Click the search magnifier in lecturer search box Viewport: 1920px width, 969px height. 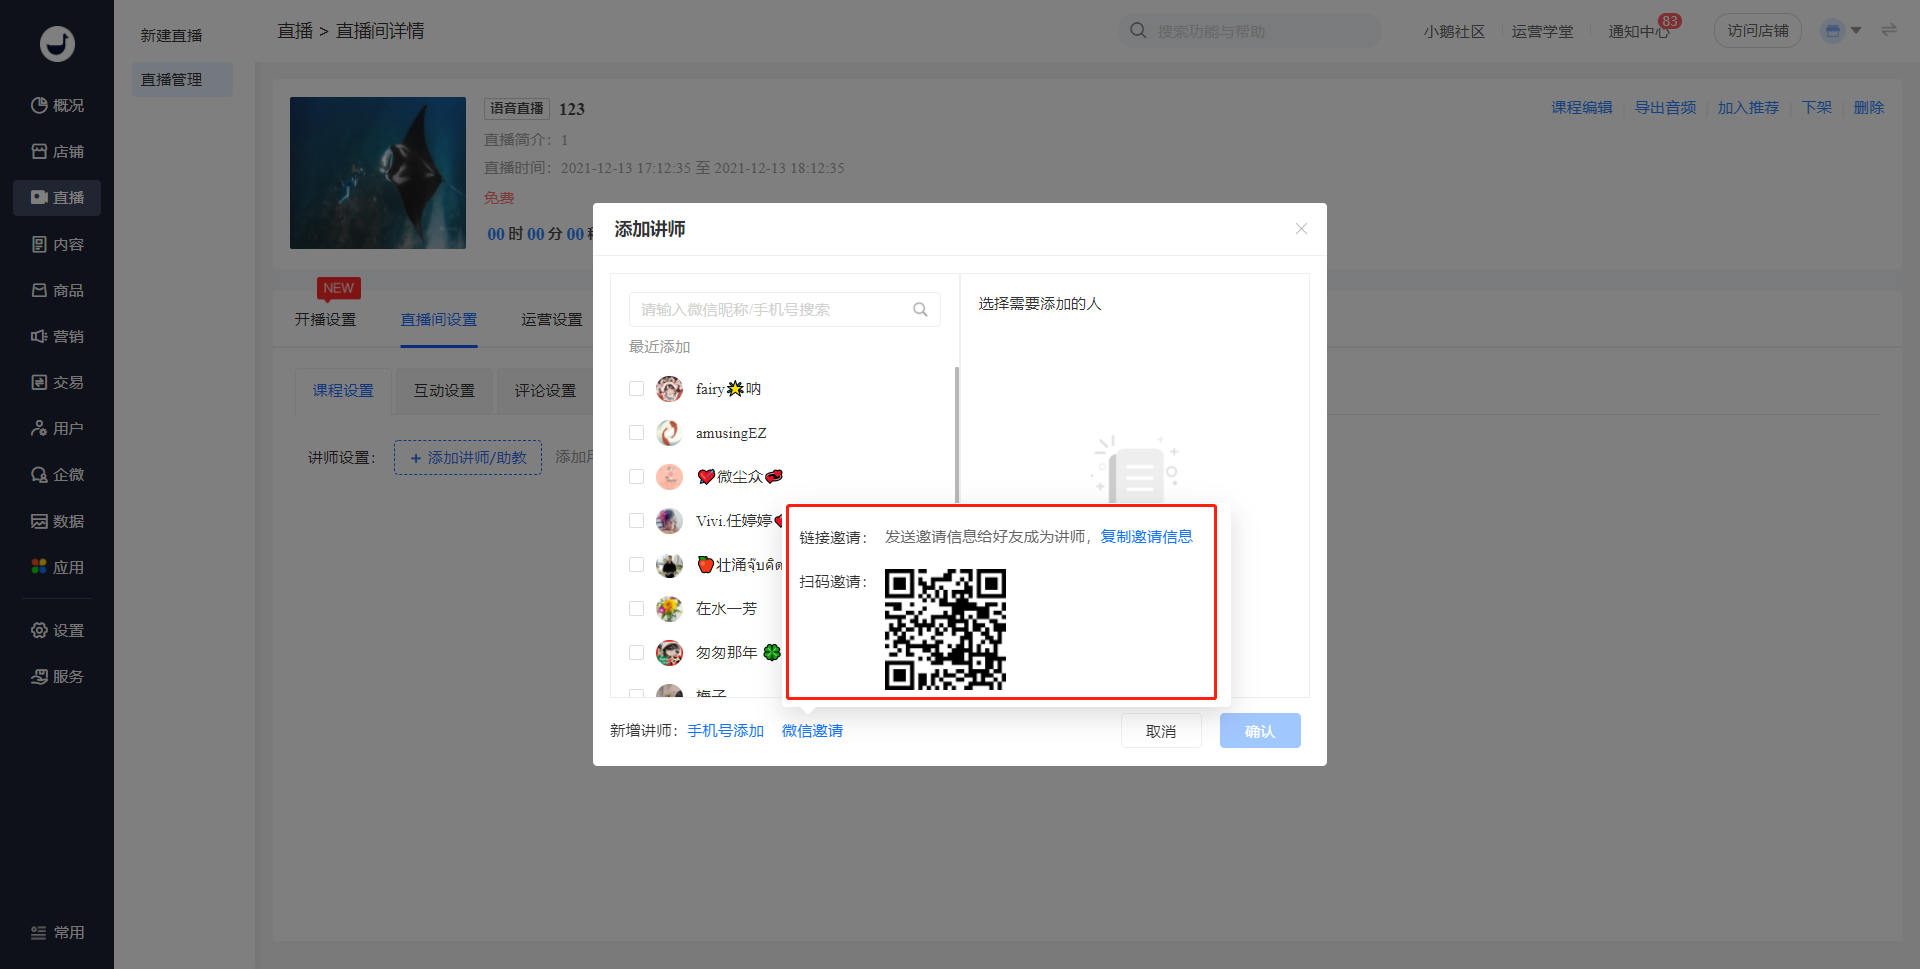pos(920,310)
